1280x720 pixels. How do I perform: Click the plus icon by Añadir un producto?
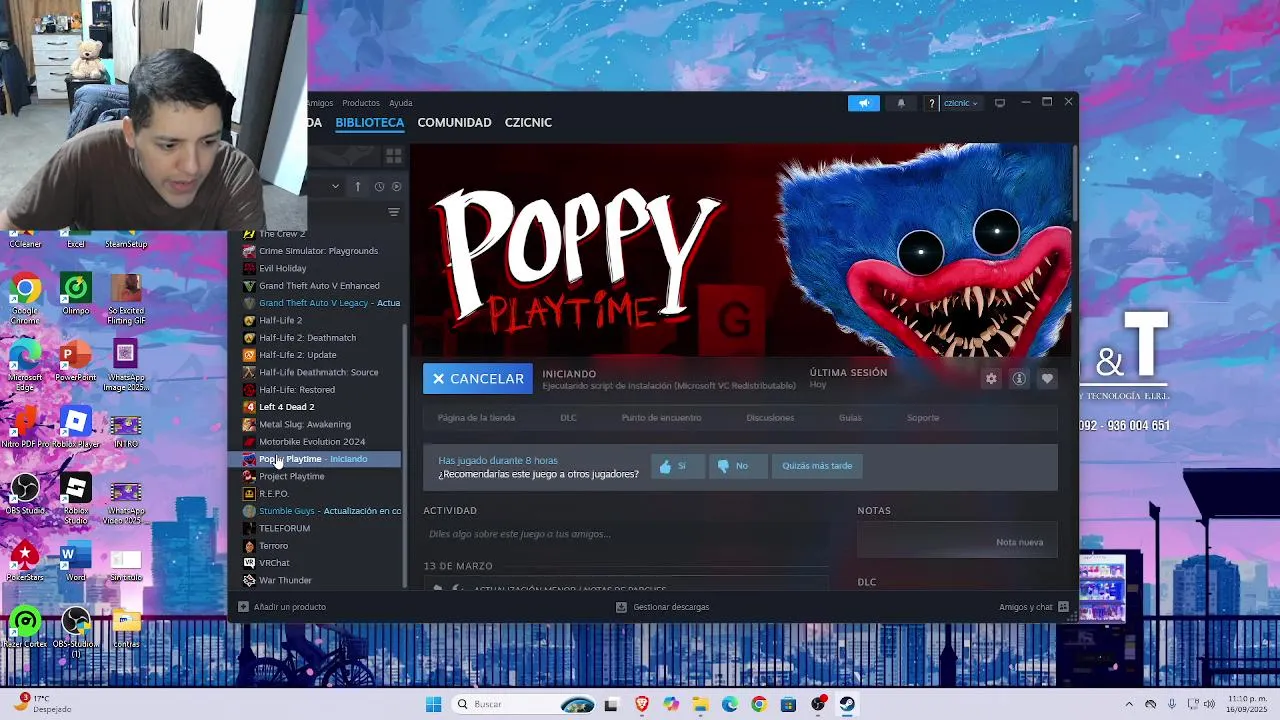coord(243,607)
